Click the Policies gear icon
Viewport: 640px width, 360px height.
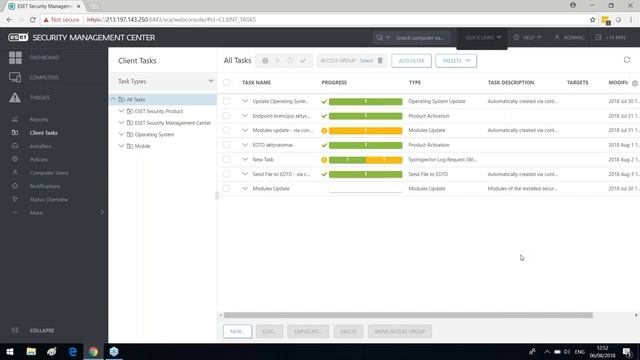click(x=15, y=159)
